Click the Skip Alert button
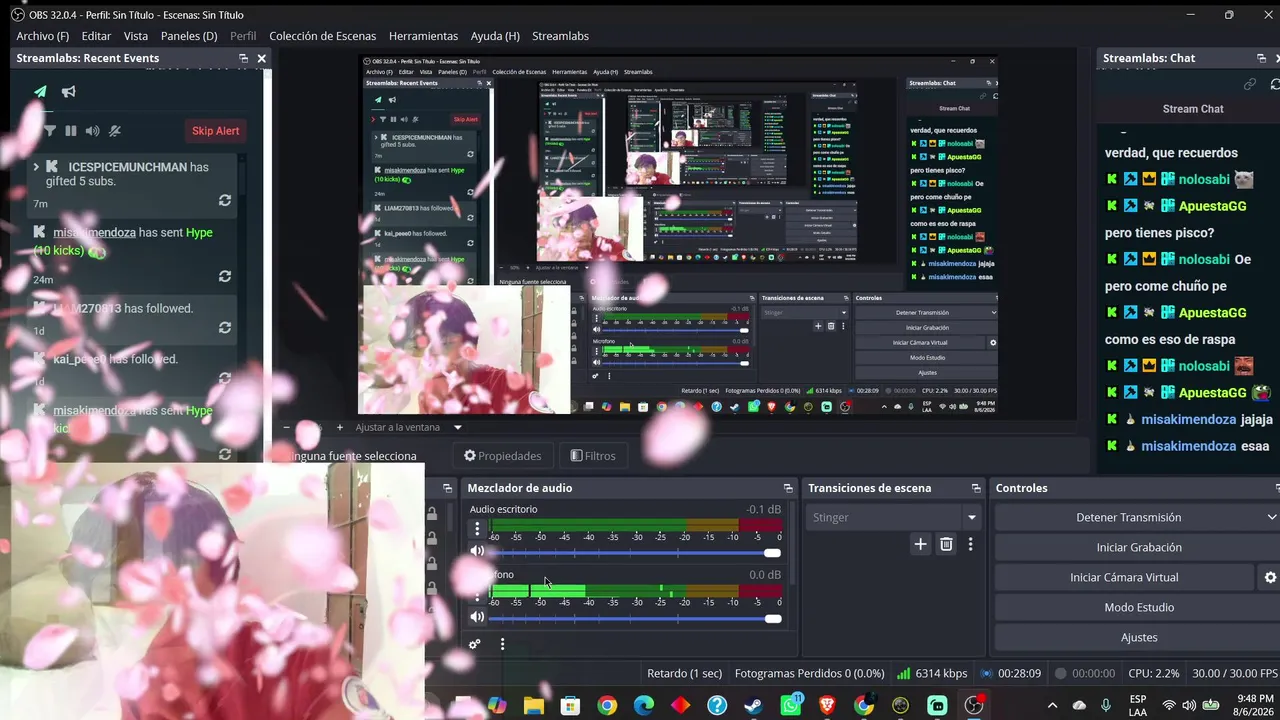 216,131
